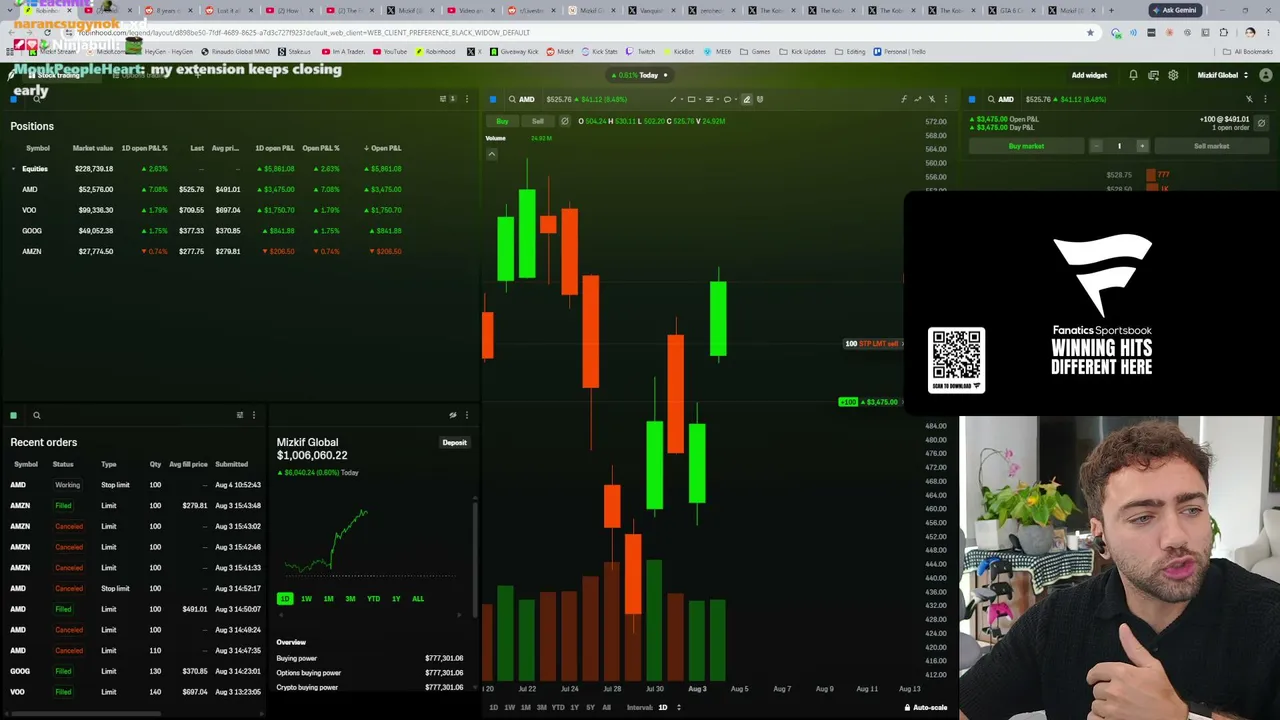Viewport: 1280px width, 720px height.
Task: Sort positions by Market value column
Action: 92,148
